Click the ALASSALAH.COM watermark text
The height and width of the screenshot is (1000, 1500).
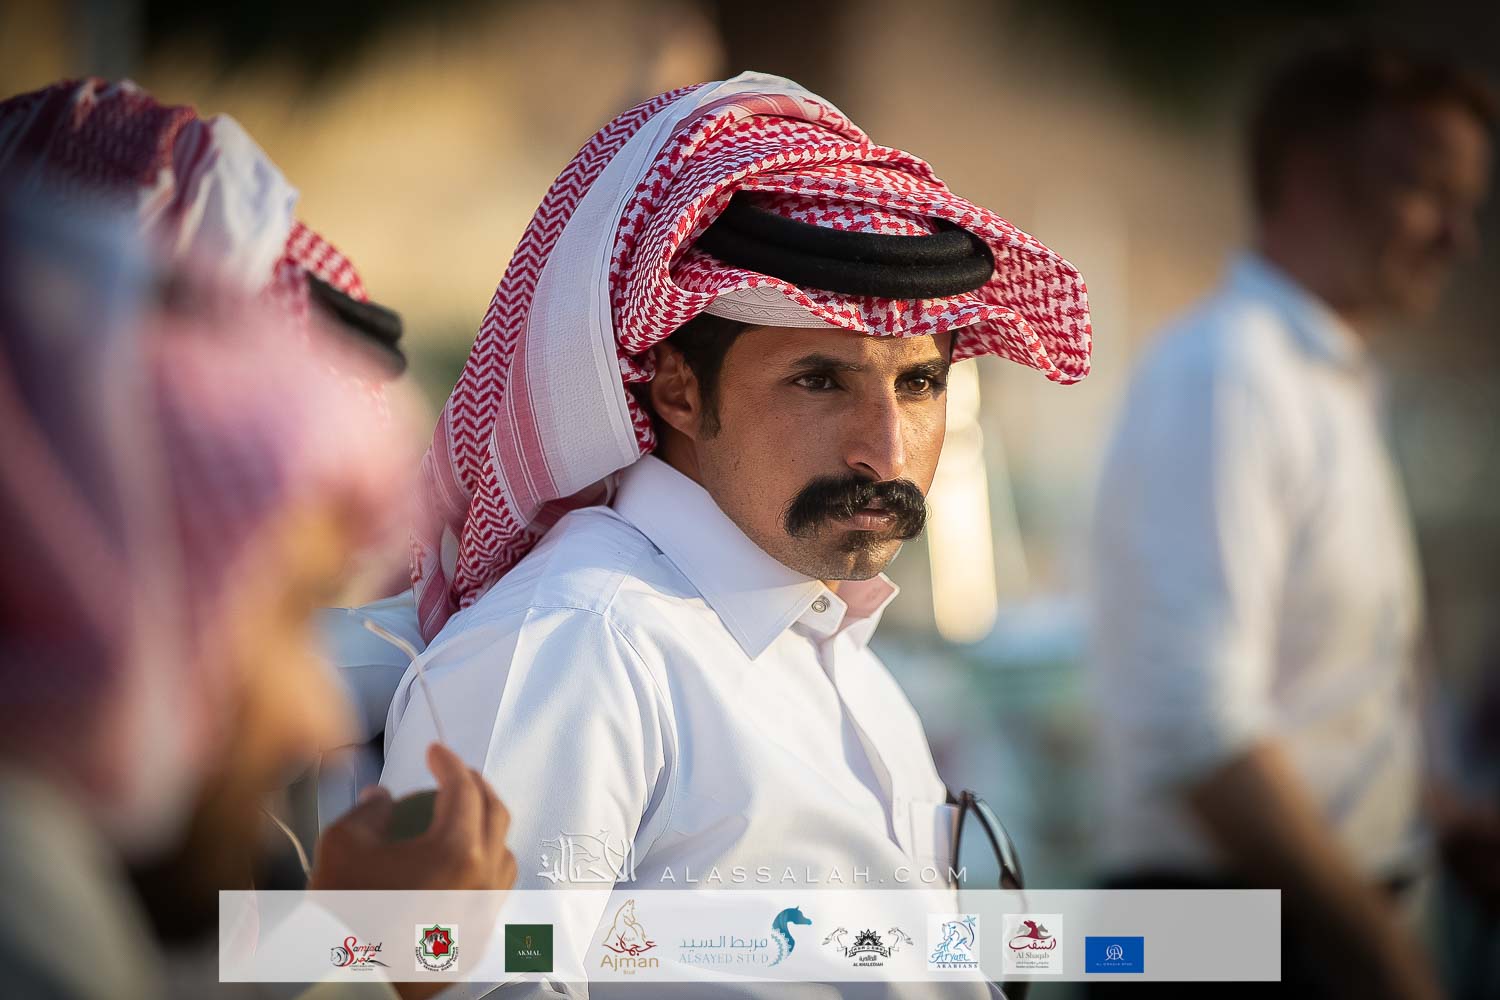point(812,875)
